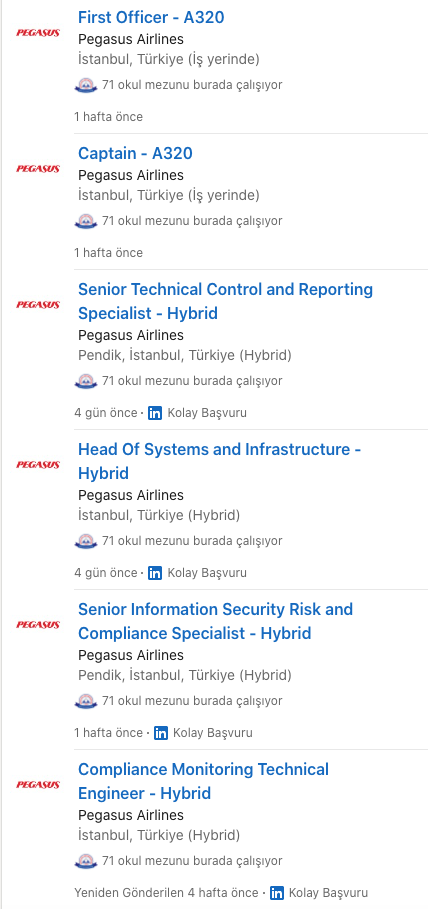Viewport: 428px width, 909px height.
Task: Click the location text under Head Of Systems
Action: 159,516
